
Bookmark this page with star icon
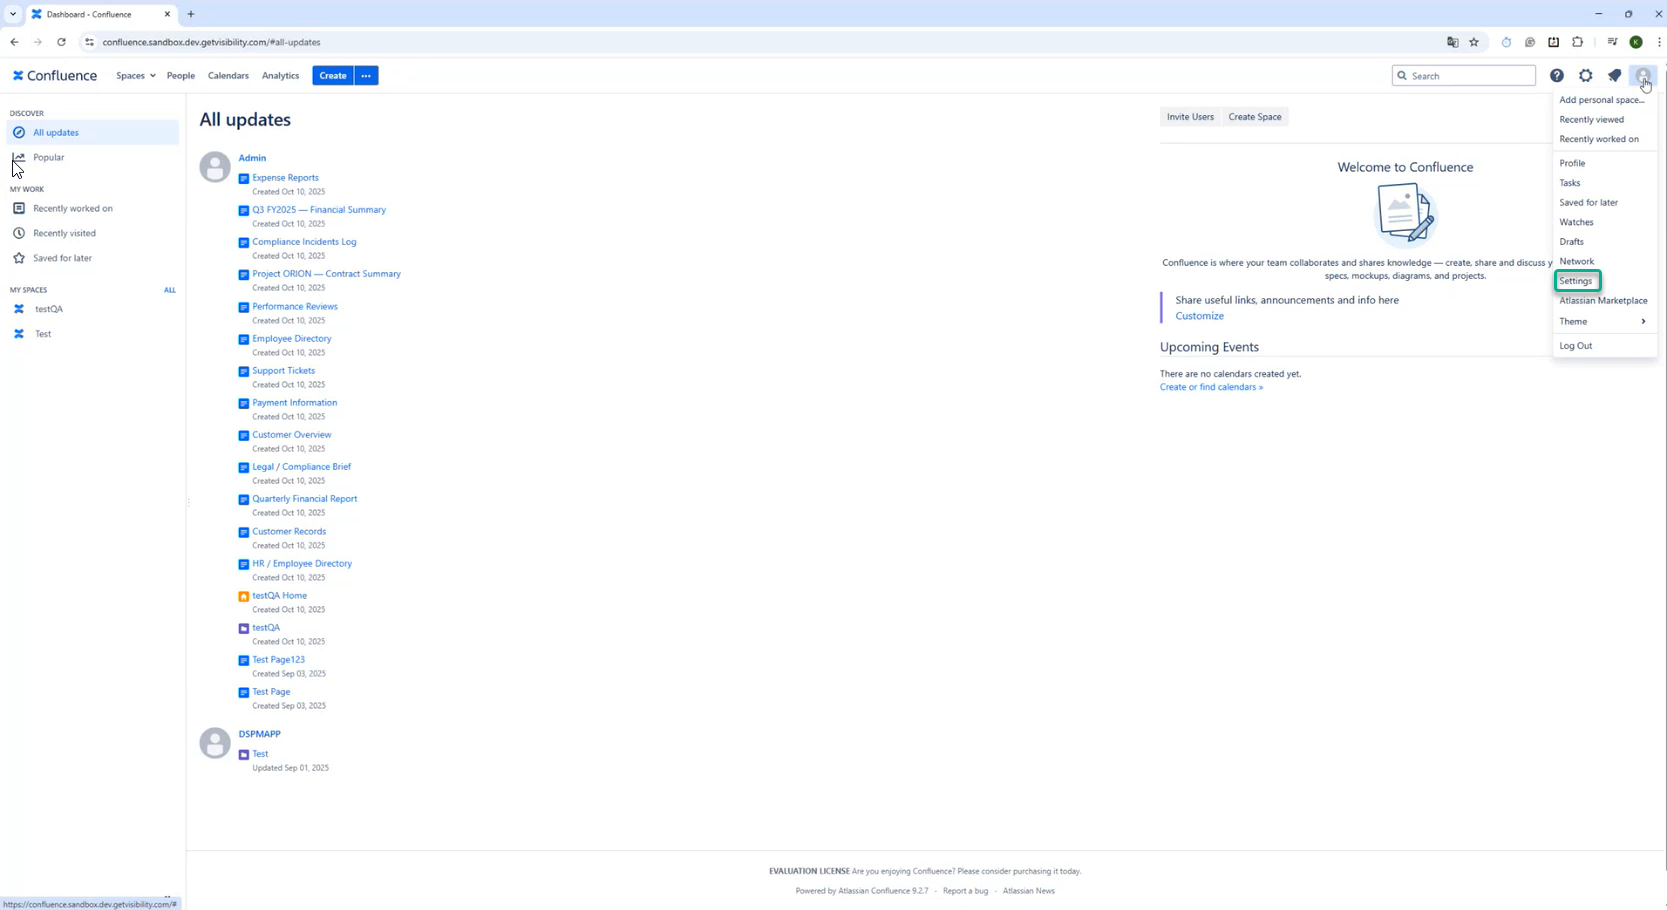pyautogui.click(x=1474, y=42)
